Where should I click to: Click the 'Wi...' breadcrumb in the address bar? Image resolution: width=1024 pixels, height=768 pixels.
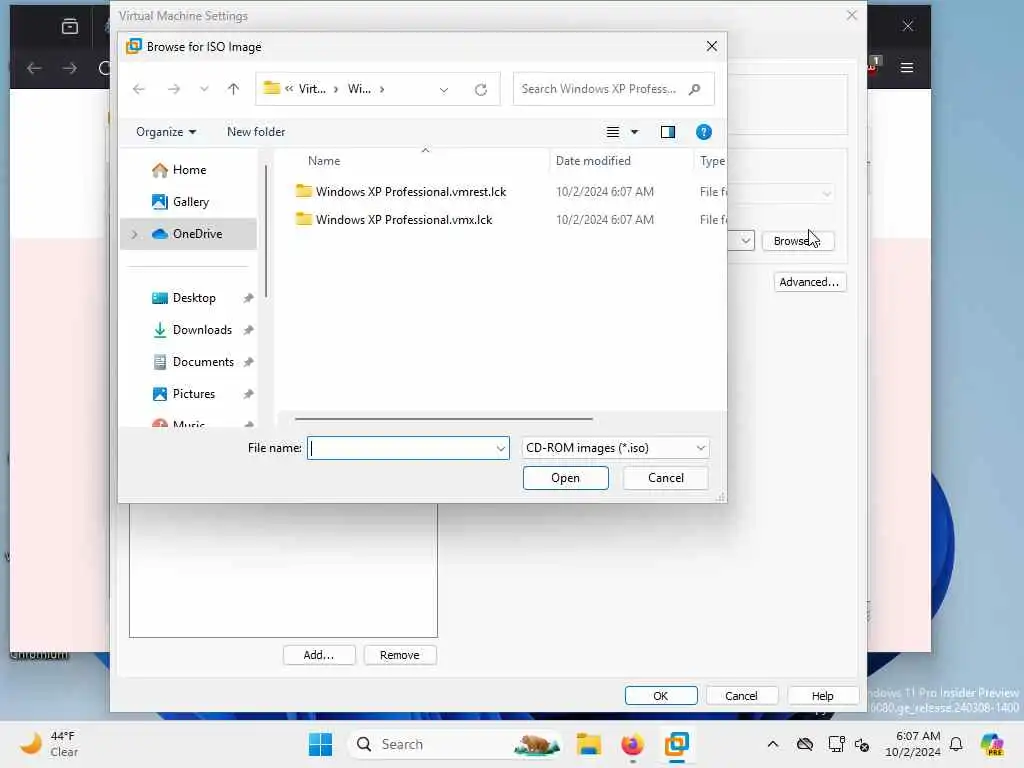tap(359, 89)
